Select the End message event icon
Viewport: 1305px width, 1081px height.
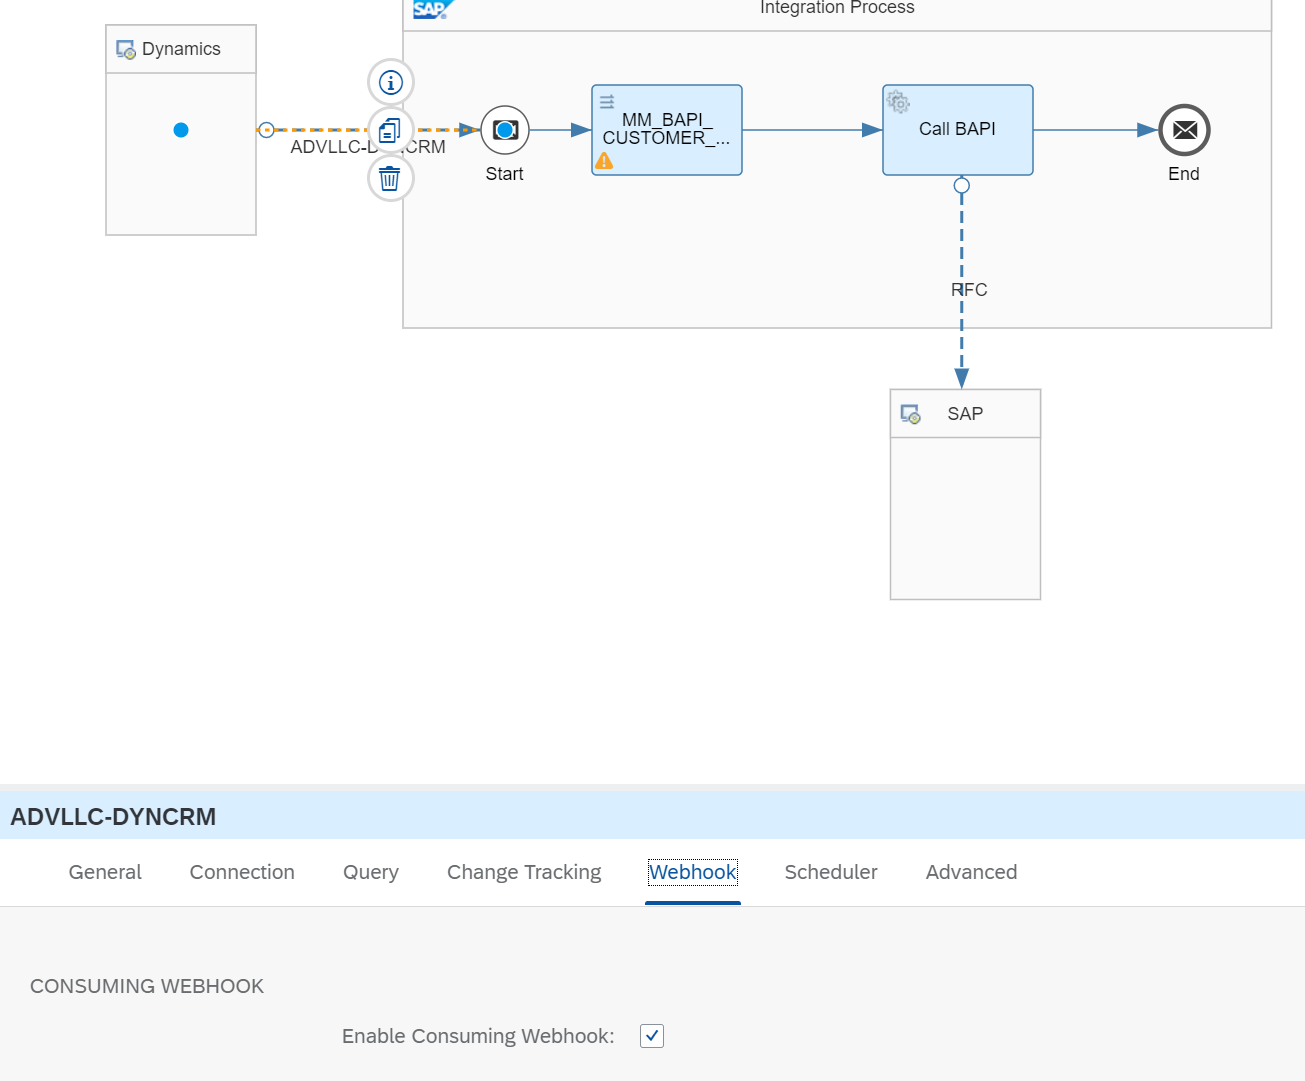pos(1184,130)
